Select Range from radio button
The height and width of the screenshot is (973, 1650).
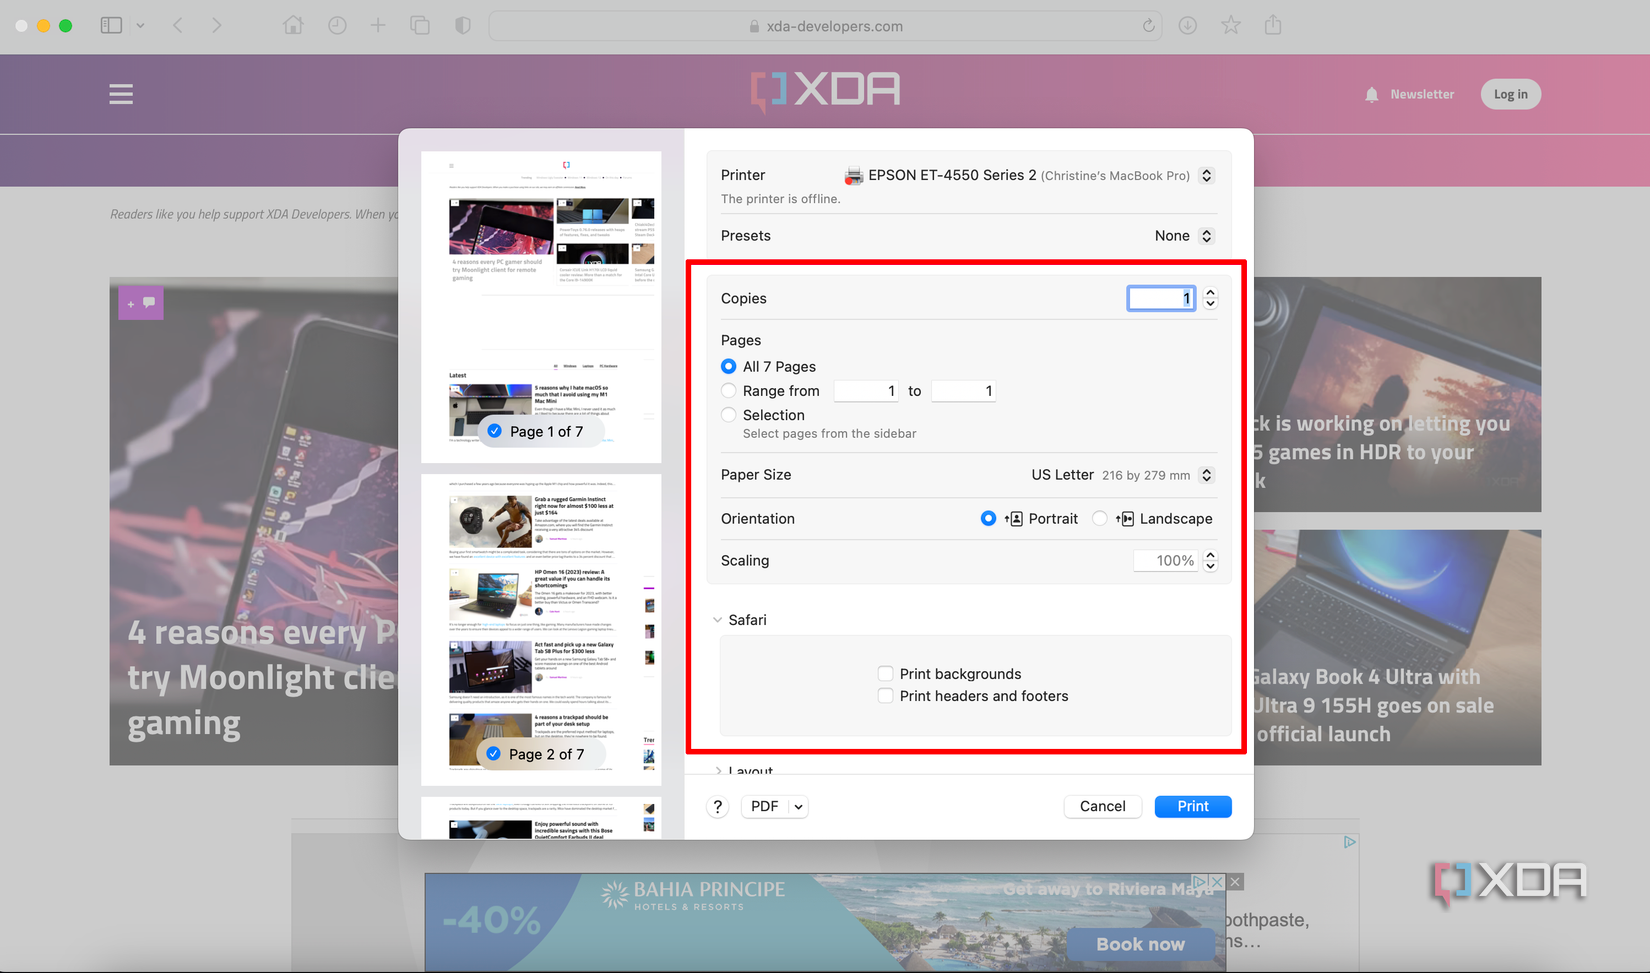tap(729, 391)
